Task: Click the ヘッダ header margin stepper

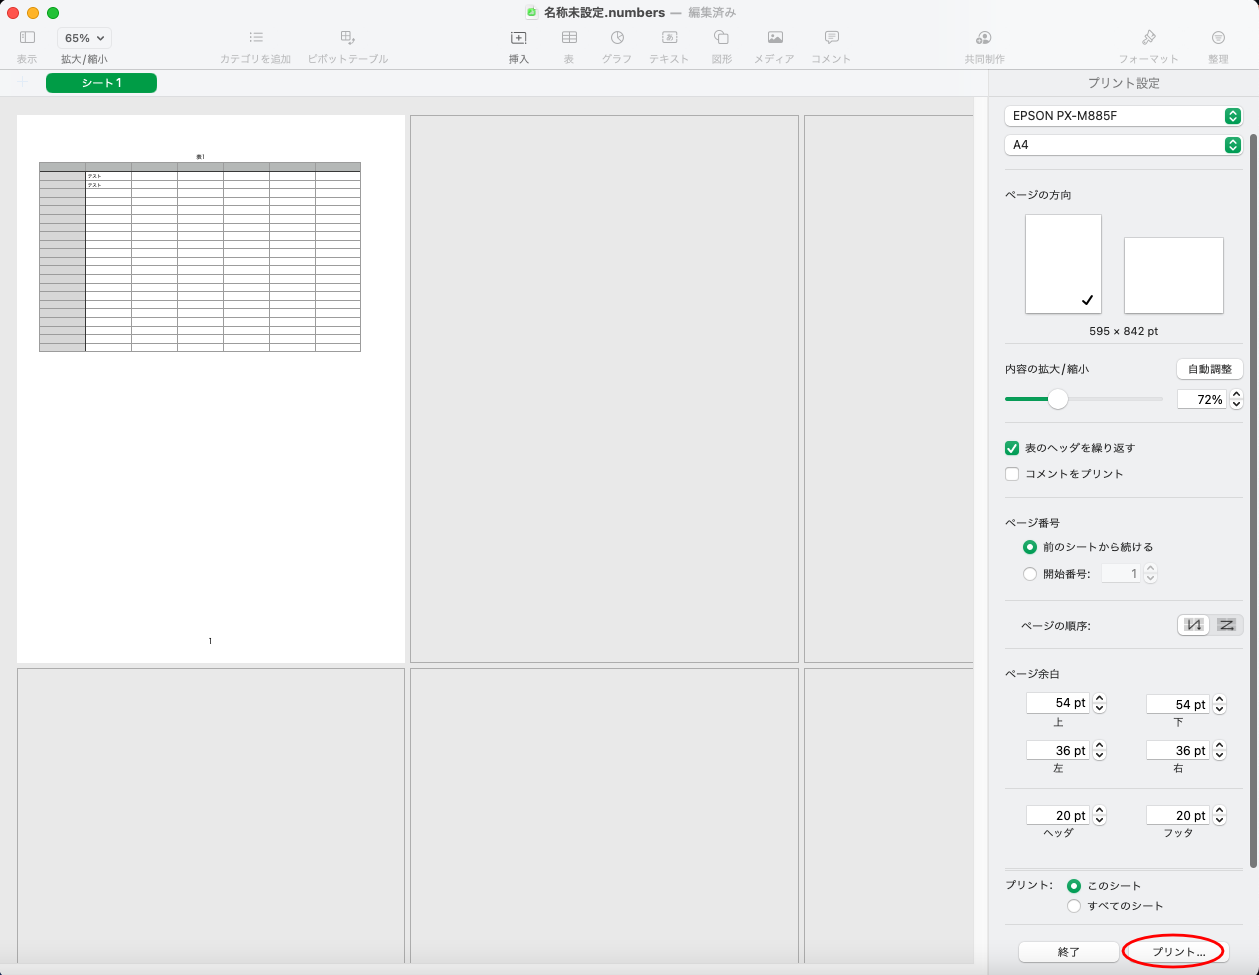Action: (1099, 815)
